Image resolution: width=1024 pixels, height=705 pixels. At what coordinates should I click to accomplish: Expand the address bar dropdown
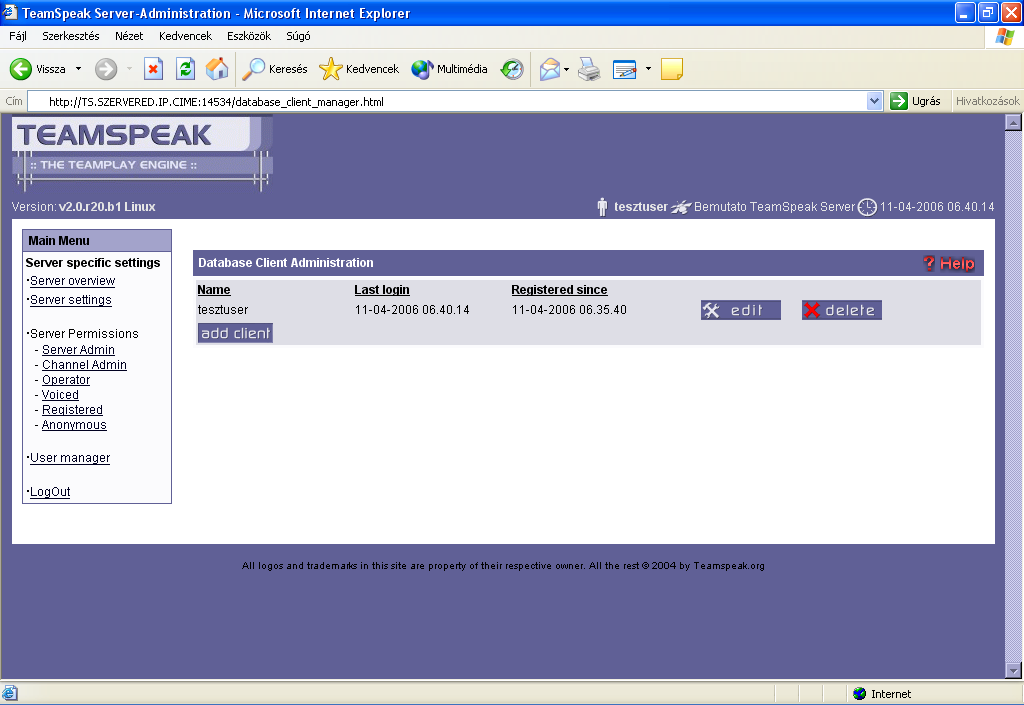(874, 101)
